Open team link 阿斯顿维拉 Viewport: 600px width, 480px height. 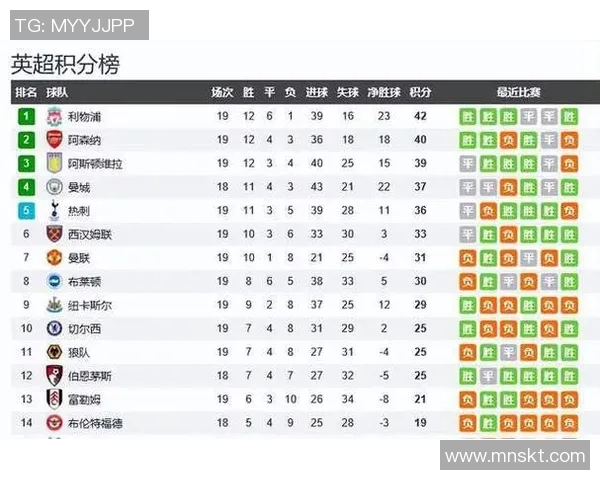(95, 164)
